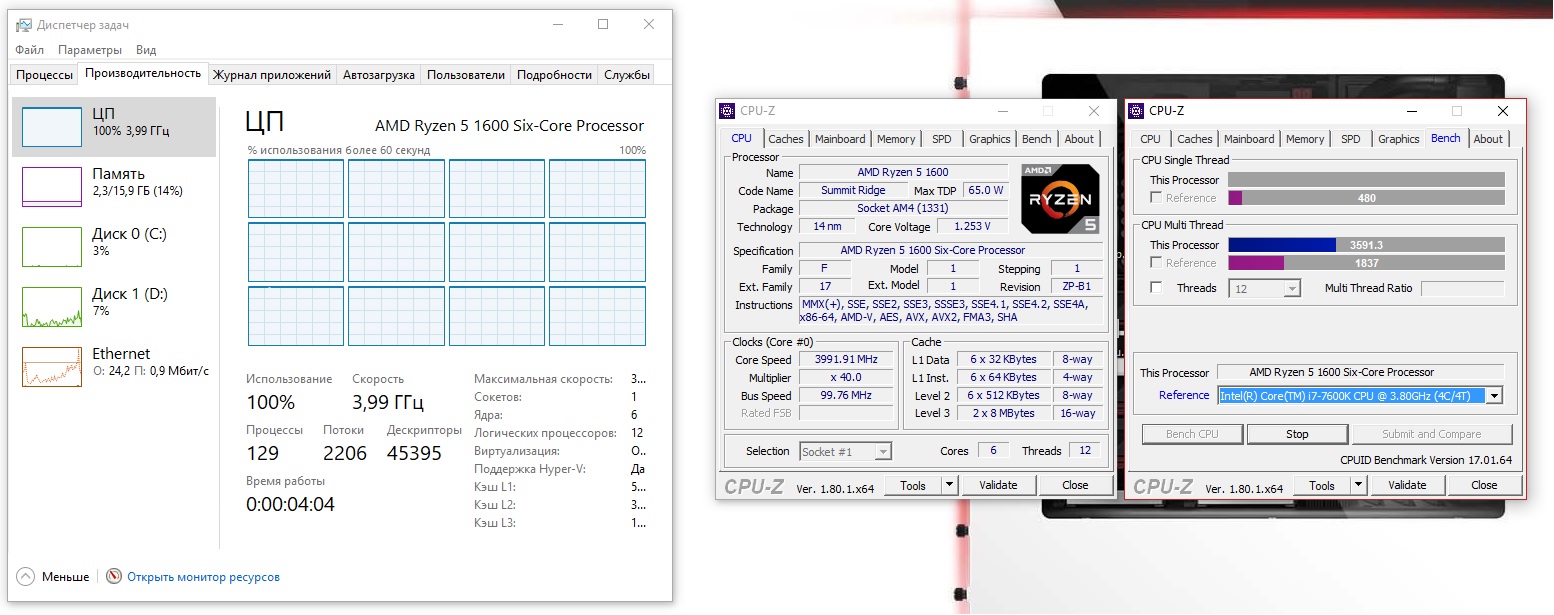
Task: Click the CPU-Z icon in Bench window title
Action: [x=1136, y=111]
